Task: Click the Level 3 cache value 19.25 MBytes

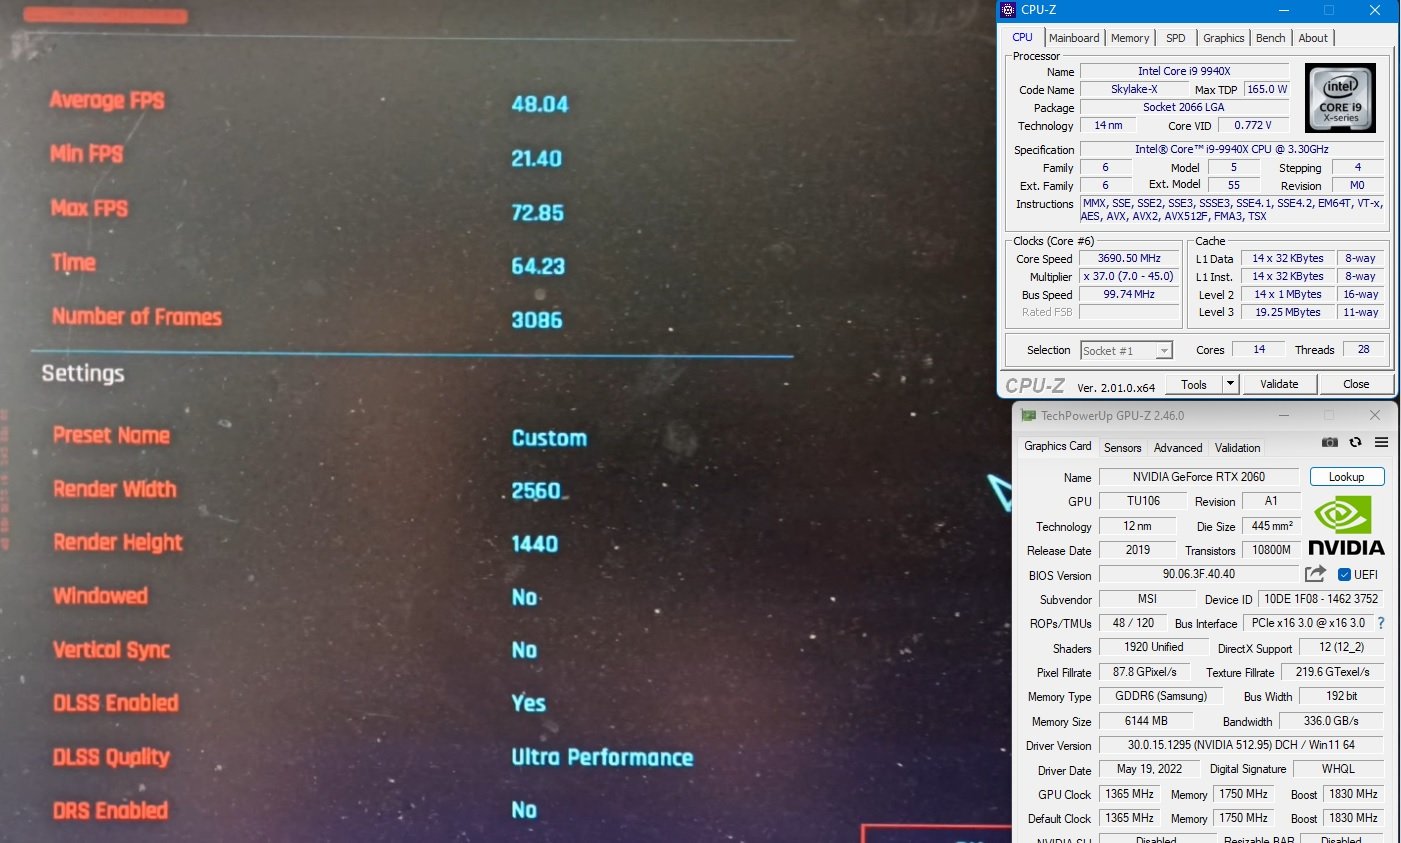Action: [1288, 312]
